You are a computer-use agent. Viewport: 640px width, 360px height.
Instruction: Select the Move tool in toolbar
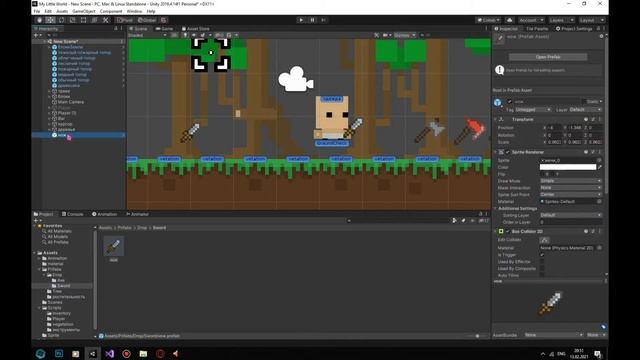(x=51, y=20)
